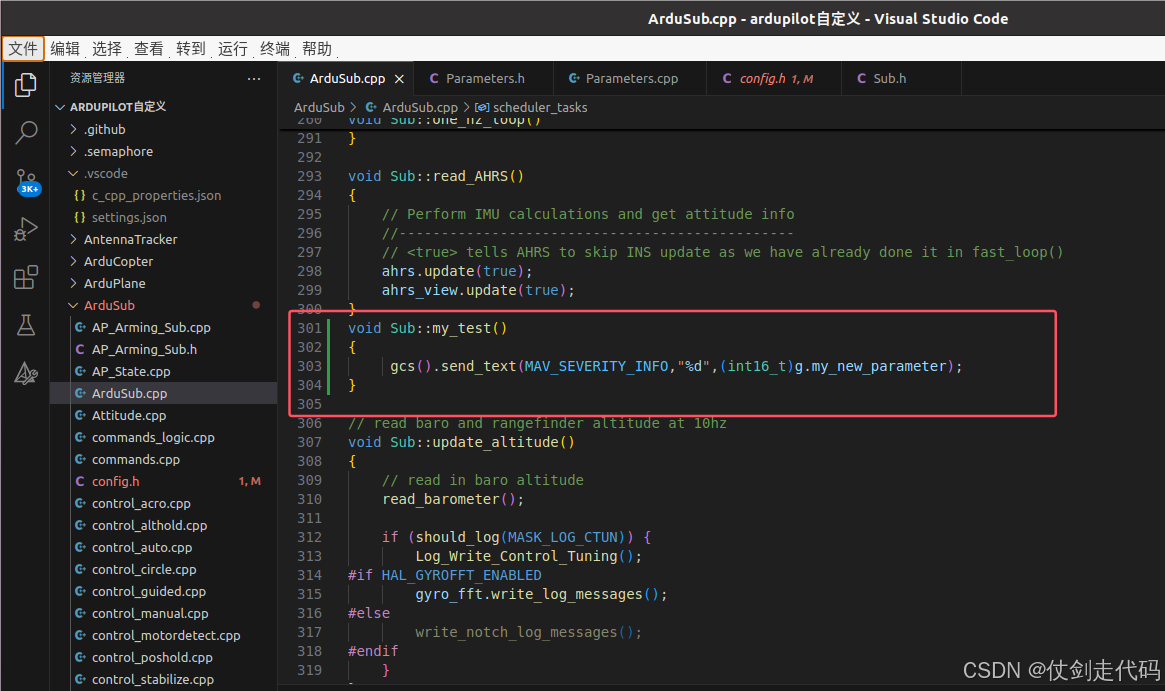Screen dimensions: 1165x691
Task: Open the CMake Tools view at bottom
Action: pyautogui.click(x=25, y=372)
